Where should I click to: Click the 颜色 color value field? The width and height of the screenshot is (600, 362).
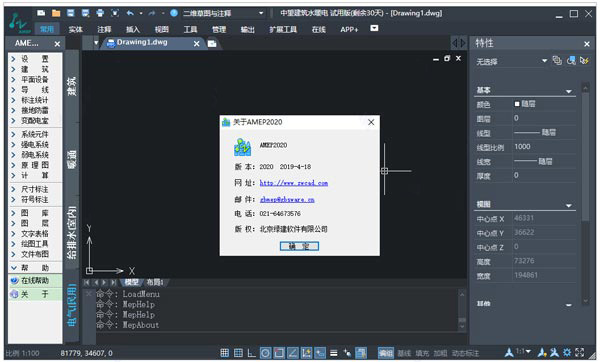click(x=544, y=104)
